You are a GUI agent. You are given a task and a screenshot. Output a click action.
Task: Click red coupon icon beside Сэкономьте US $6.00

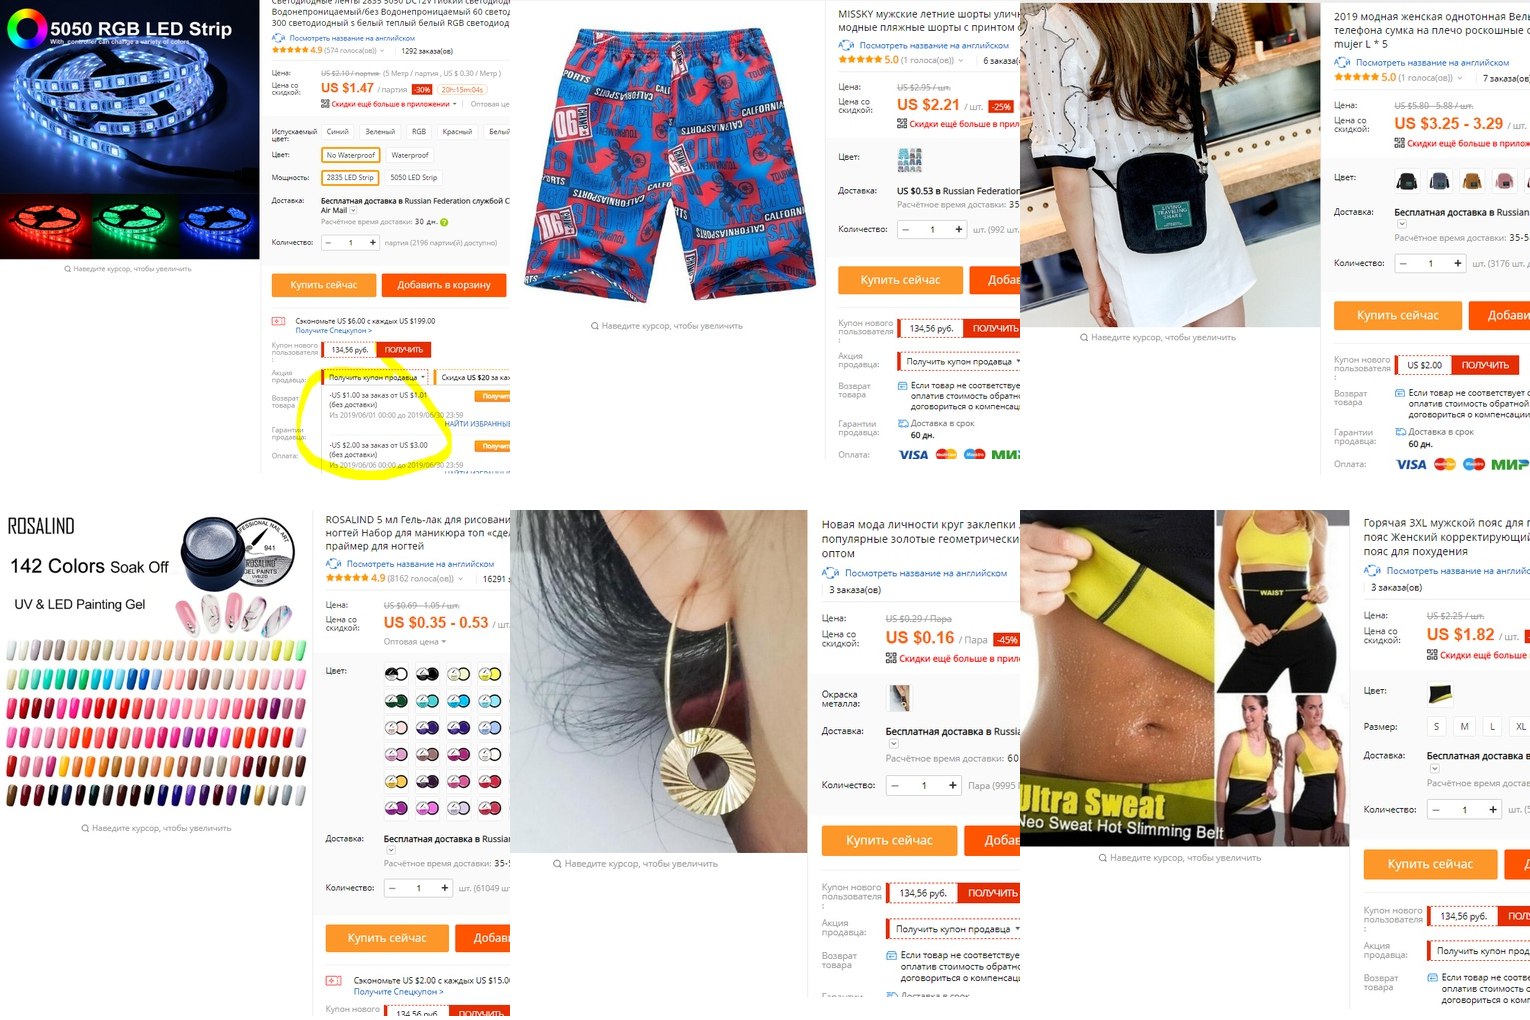(x=278, y=321)
